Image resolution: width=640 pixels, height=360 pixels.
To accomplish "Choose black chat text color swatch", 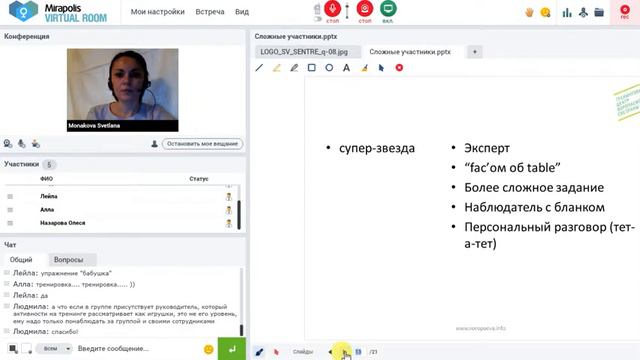I will click(13, 349).
